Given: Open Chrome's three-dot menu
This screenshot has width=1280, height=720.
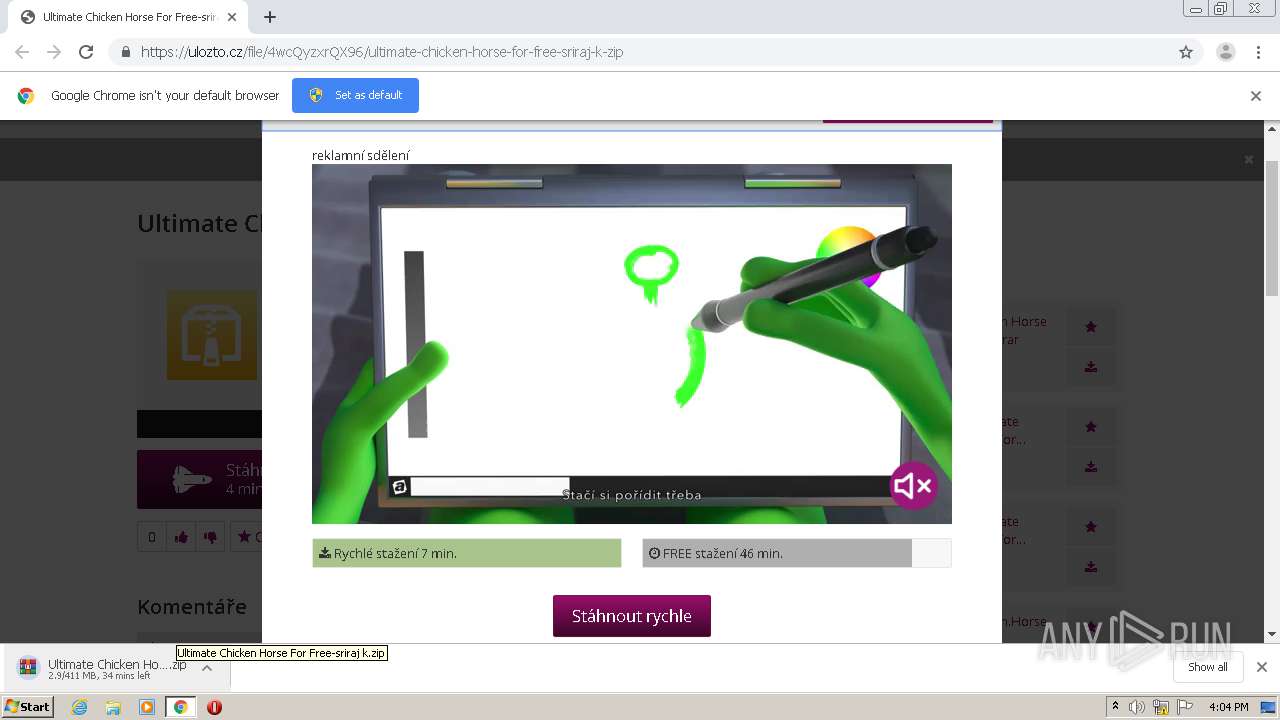Looking at the screenshot, I should 1258,52.
